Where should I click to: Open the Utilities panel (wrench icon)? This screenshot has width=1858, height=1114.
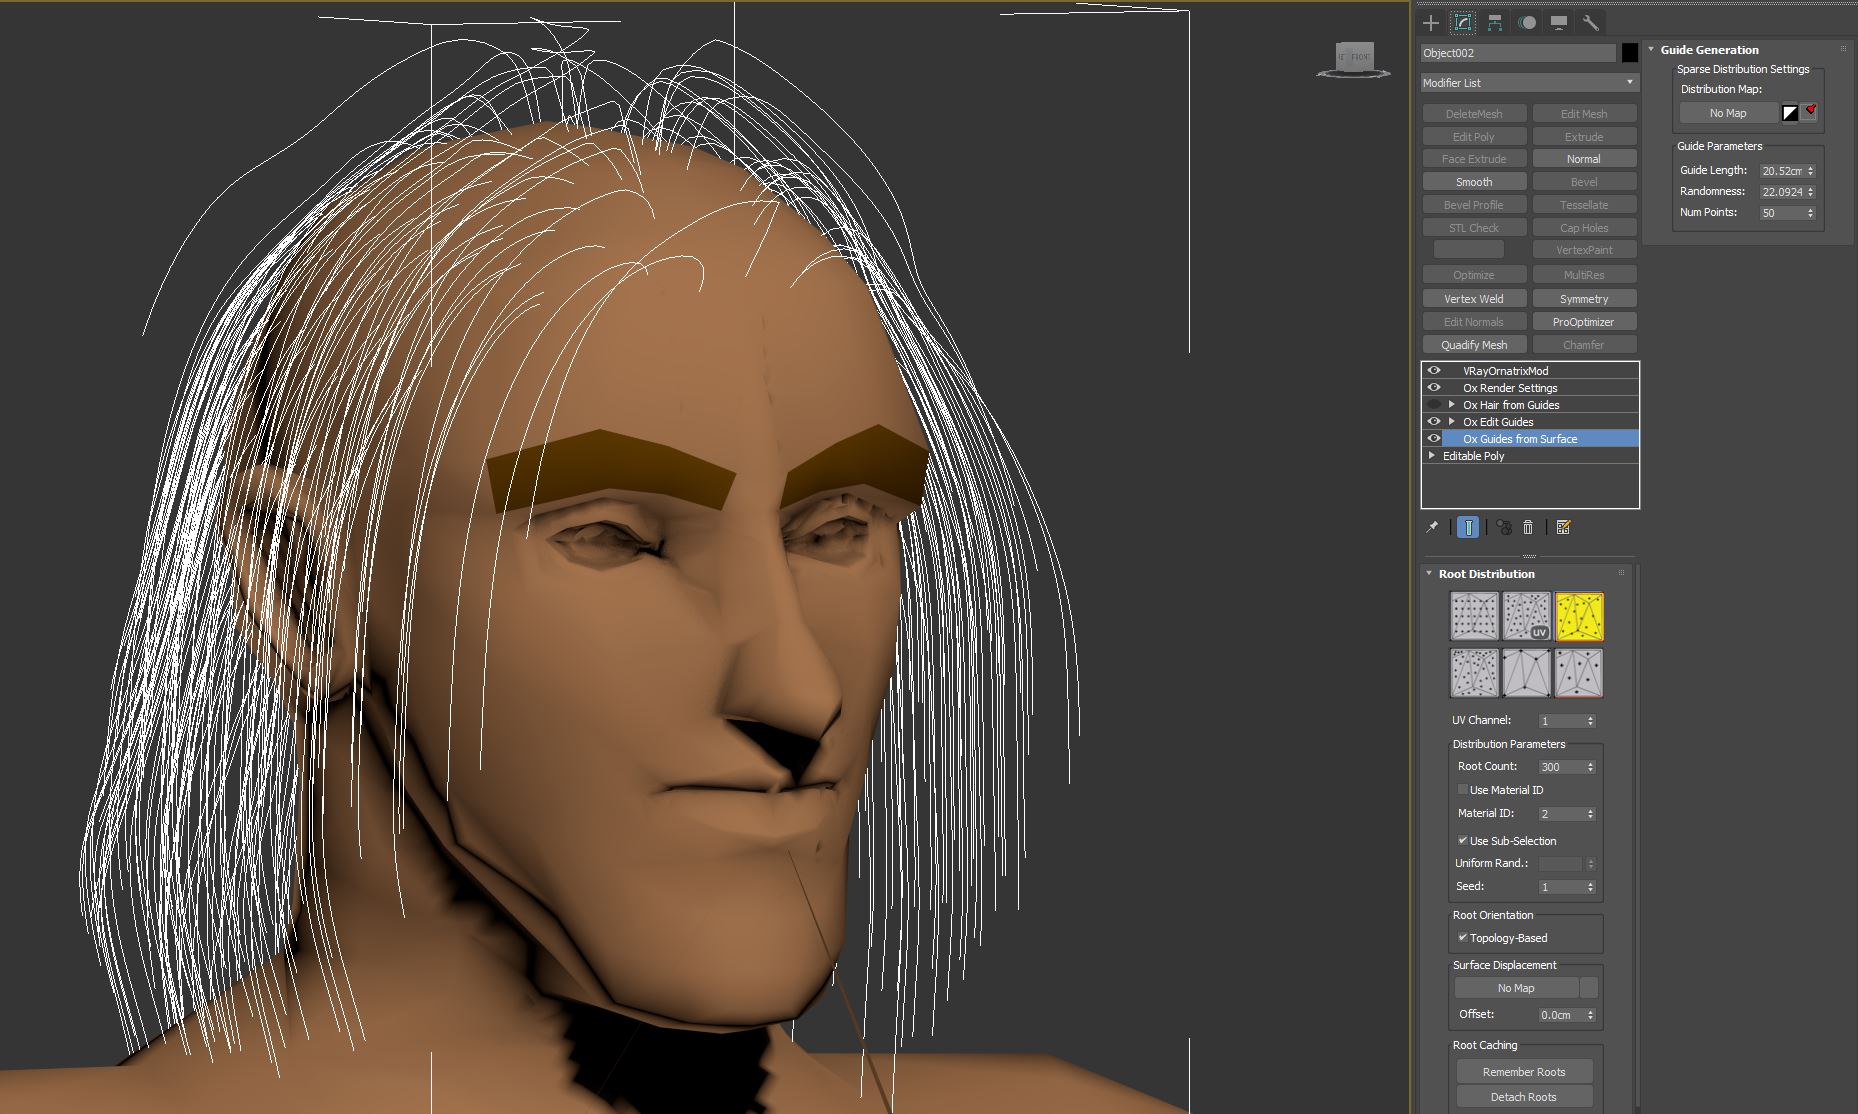(x=1590, y=23)
